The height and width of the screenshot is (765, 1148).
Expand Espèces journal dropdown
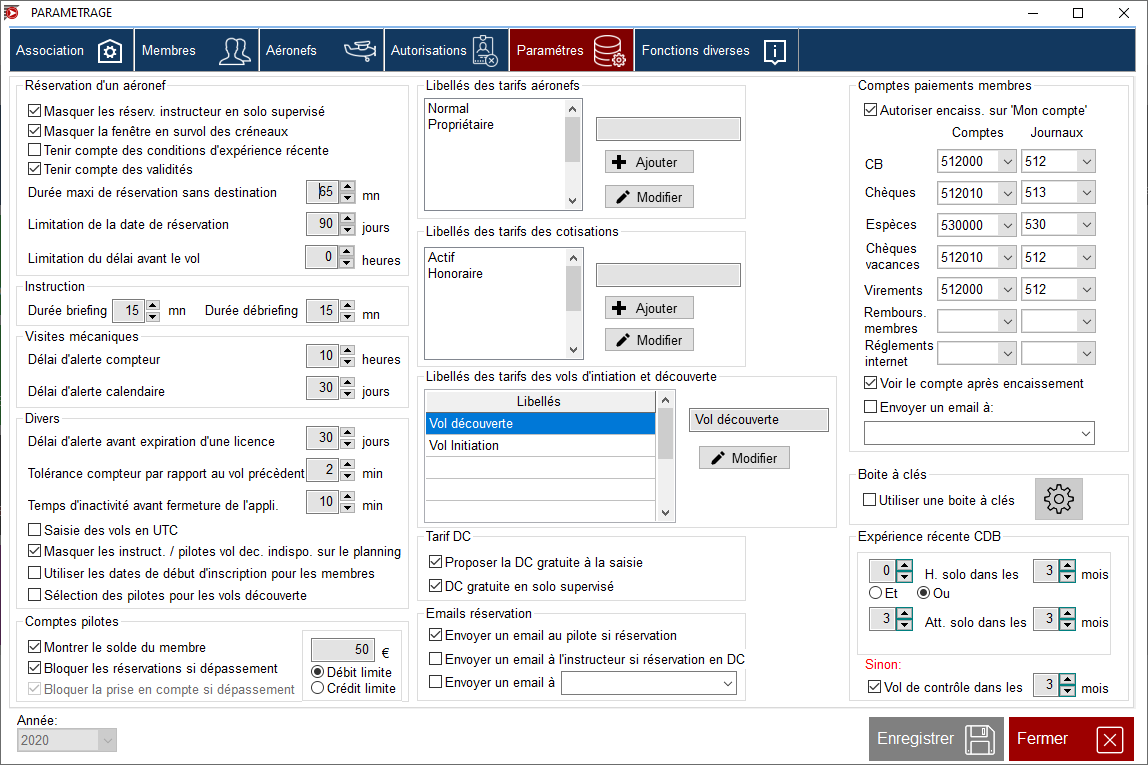click(x=1086, y=225)
